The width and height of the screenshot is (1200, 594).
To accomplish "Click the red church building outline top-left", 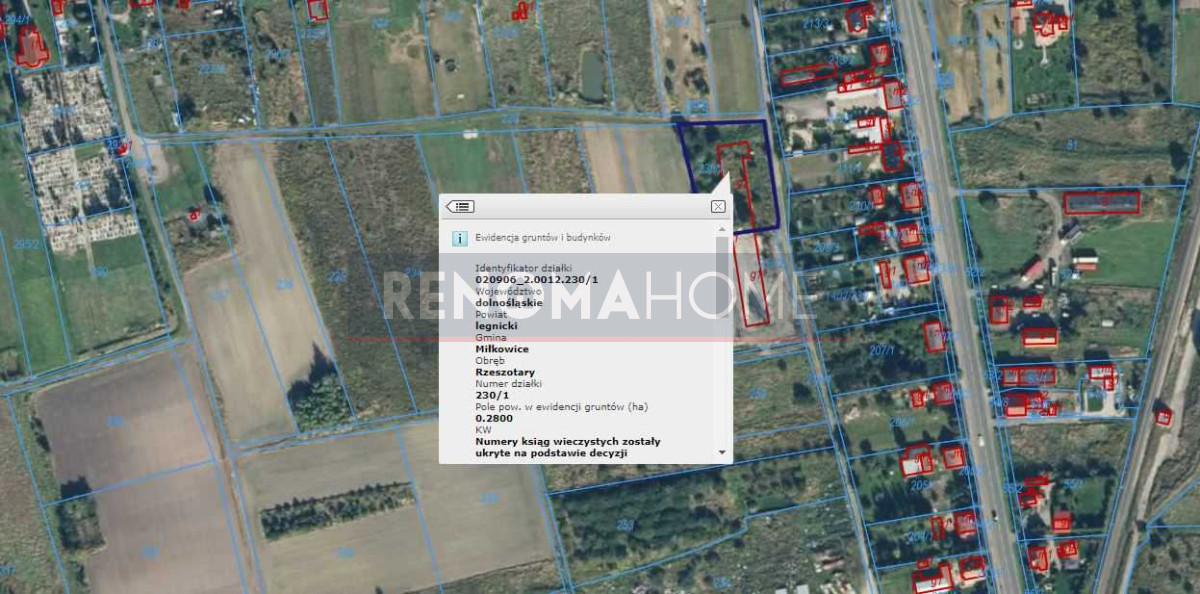I will 31,46.
